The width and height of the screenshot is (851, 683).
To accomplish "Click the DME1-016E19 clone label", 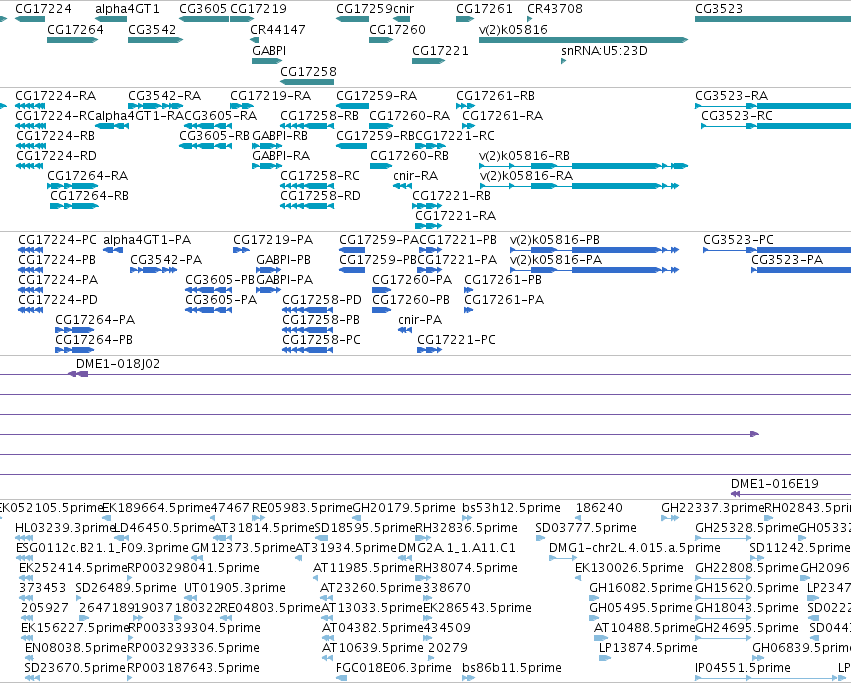I will pyautogui.click(x=774, y=484).
